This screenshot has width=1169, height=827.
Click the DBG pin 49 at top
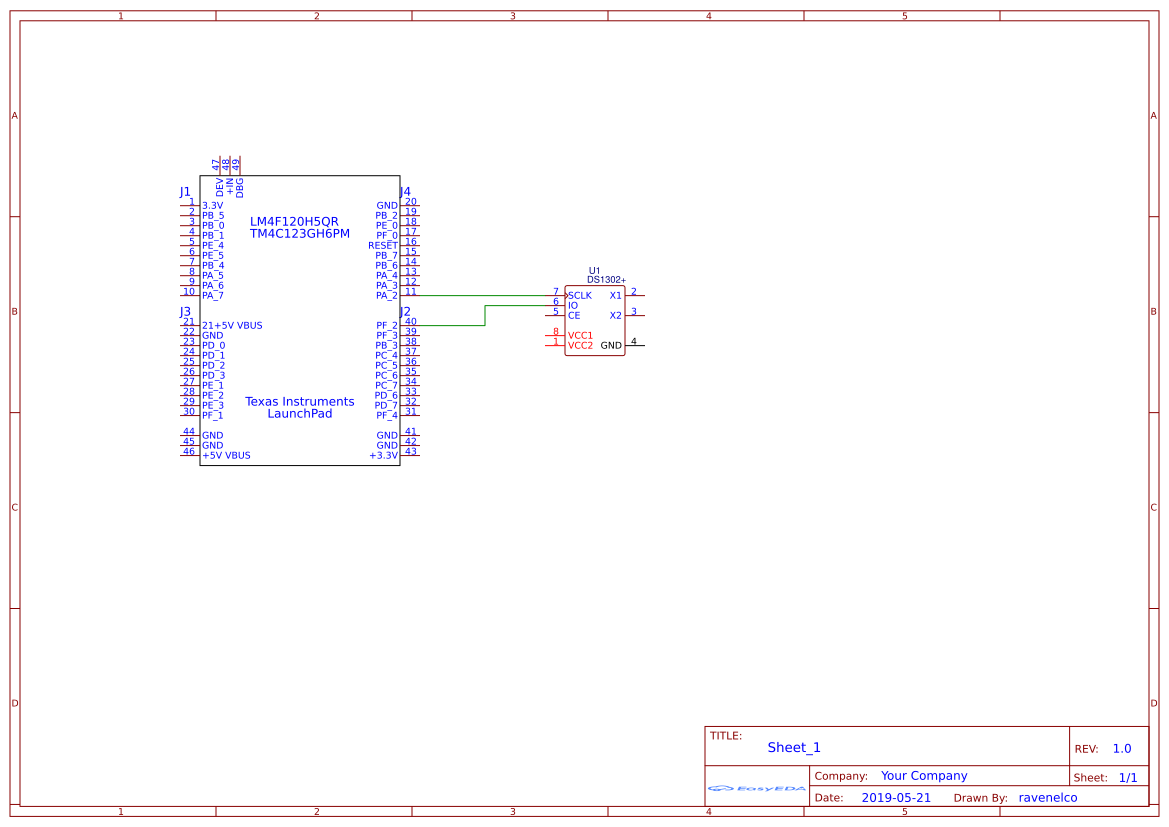point(238,176)
